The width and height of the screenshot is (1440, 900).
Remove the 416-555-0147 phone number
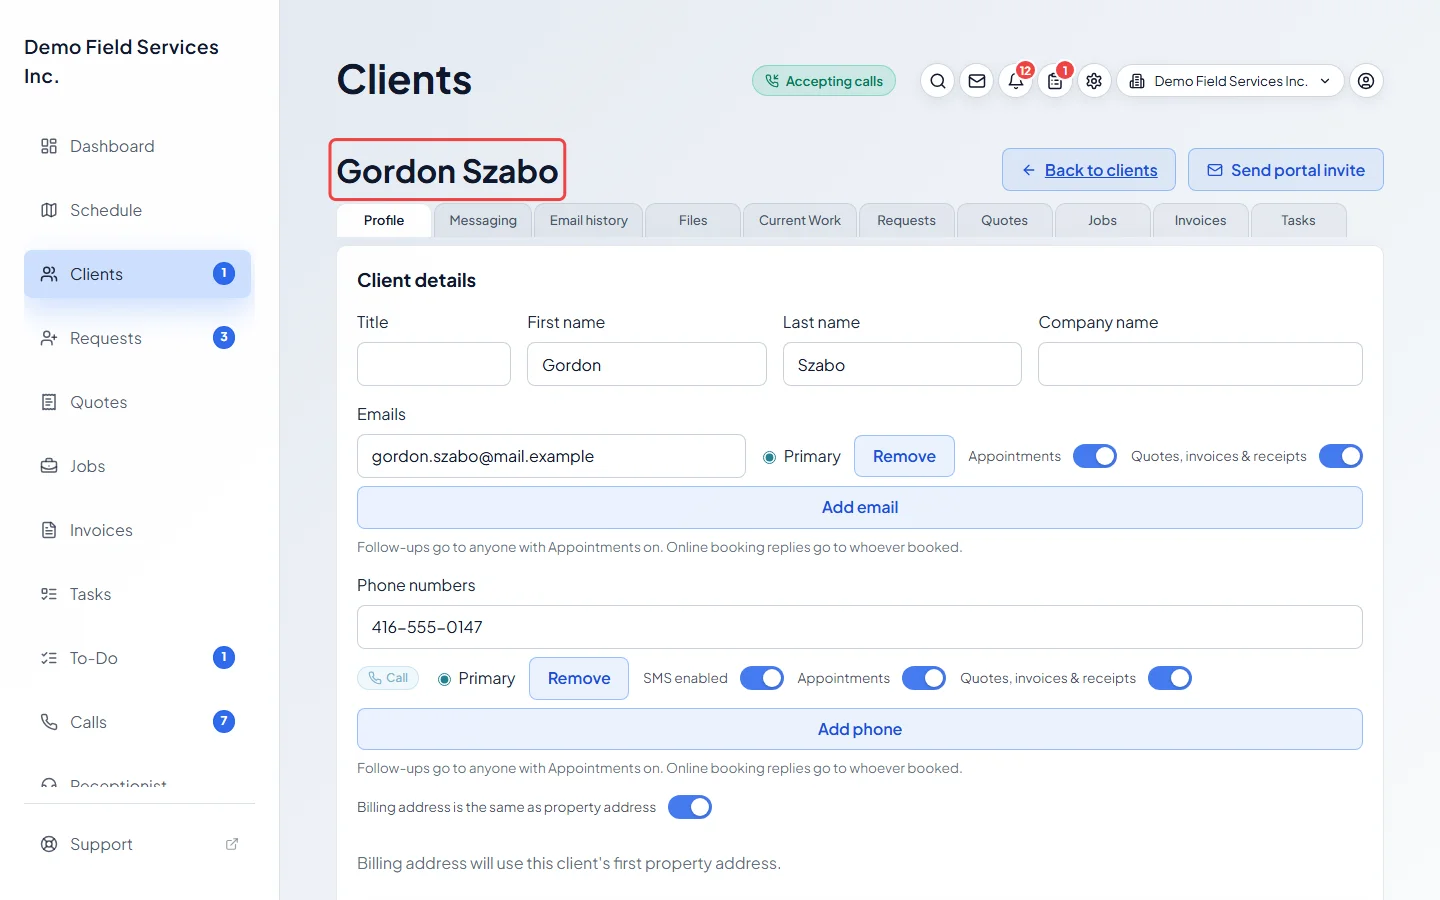click(579, 678)
